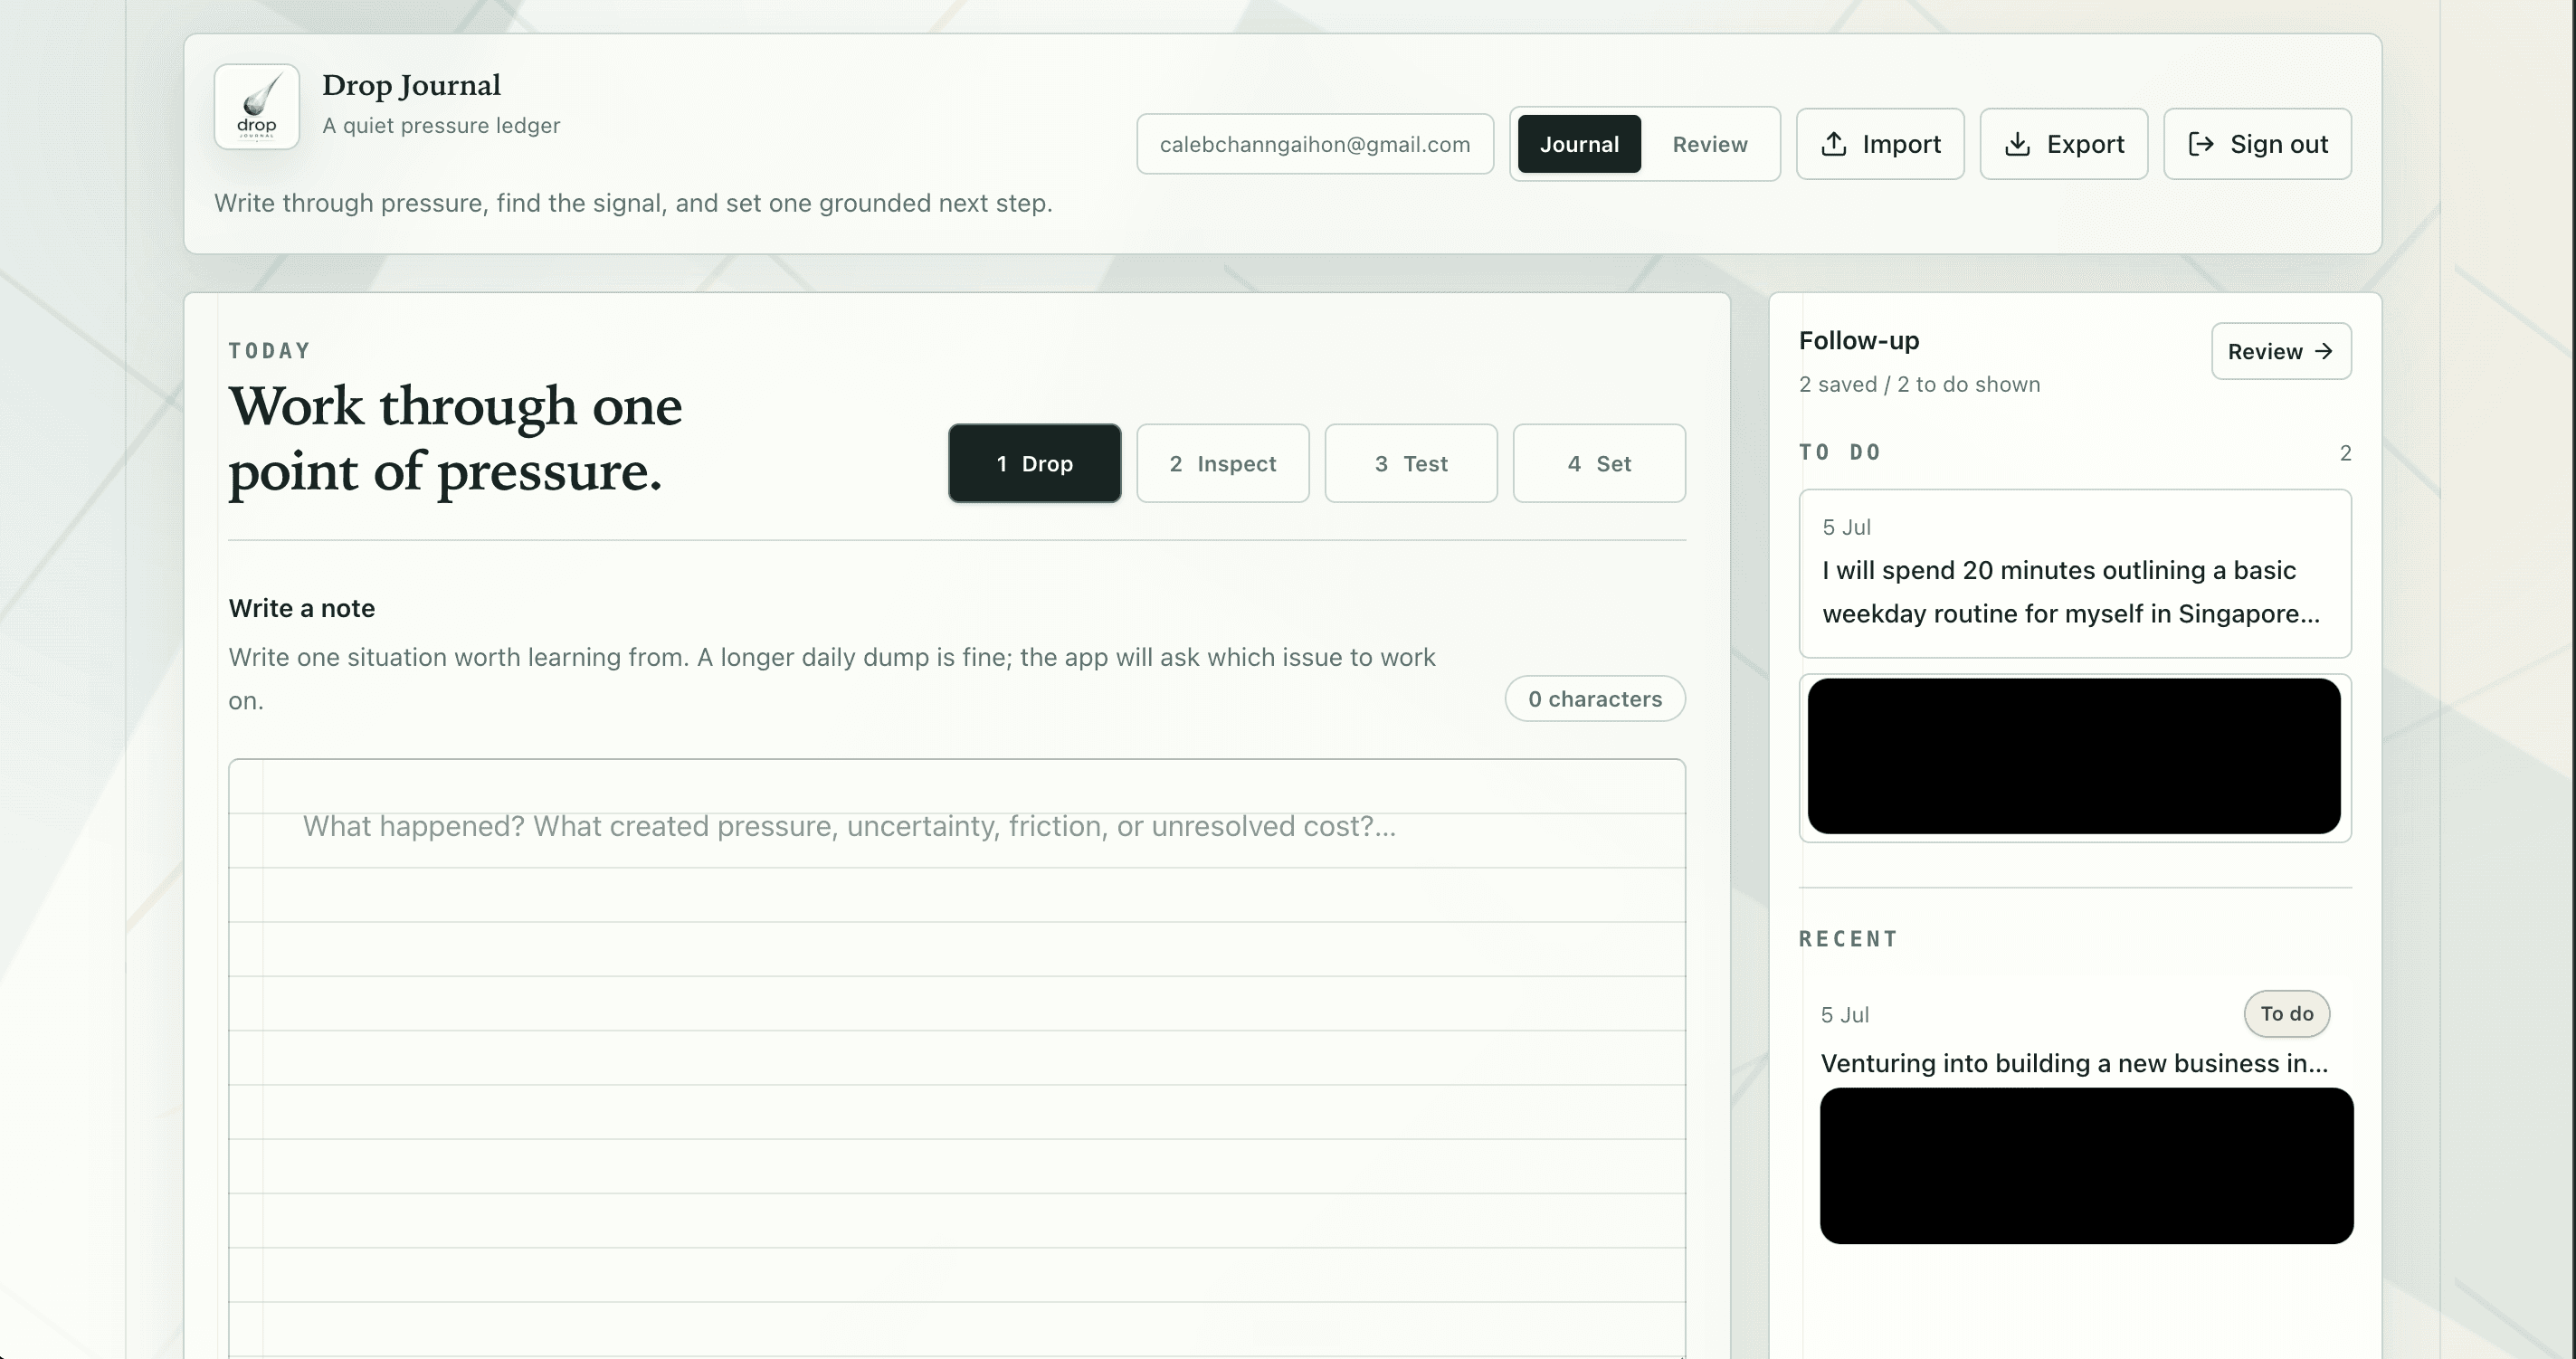Click the 'Write a note' heading
The height and width of the screenshot is (1359, 2576).
tap(302, 608)
